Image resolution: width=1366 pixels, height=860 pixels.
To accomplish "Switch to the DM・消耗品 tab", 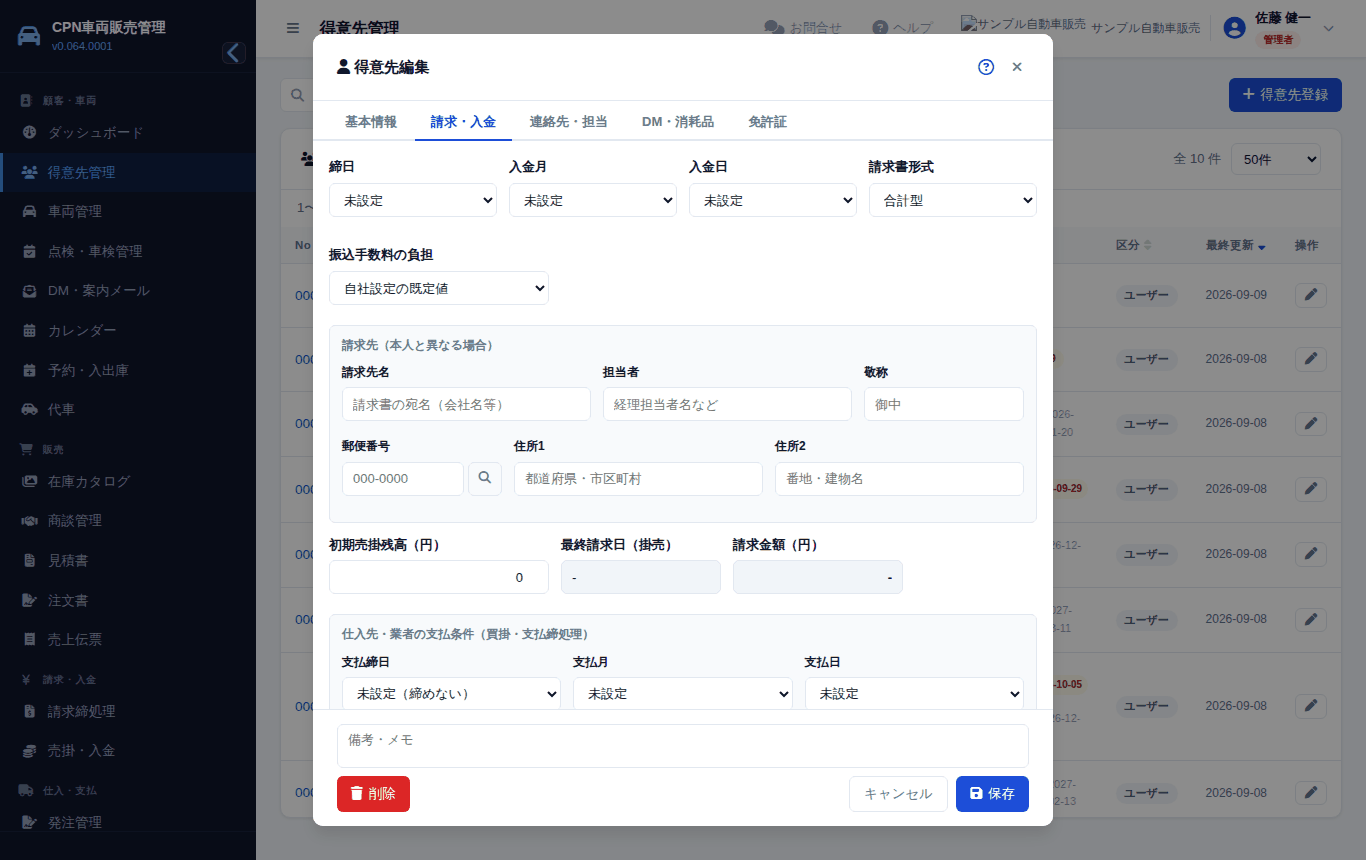I will coord(678,122).
